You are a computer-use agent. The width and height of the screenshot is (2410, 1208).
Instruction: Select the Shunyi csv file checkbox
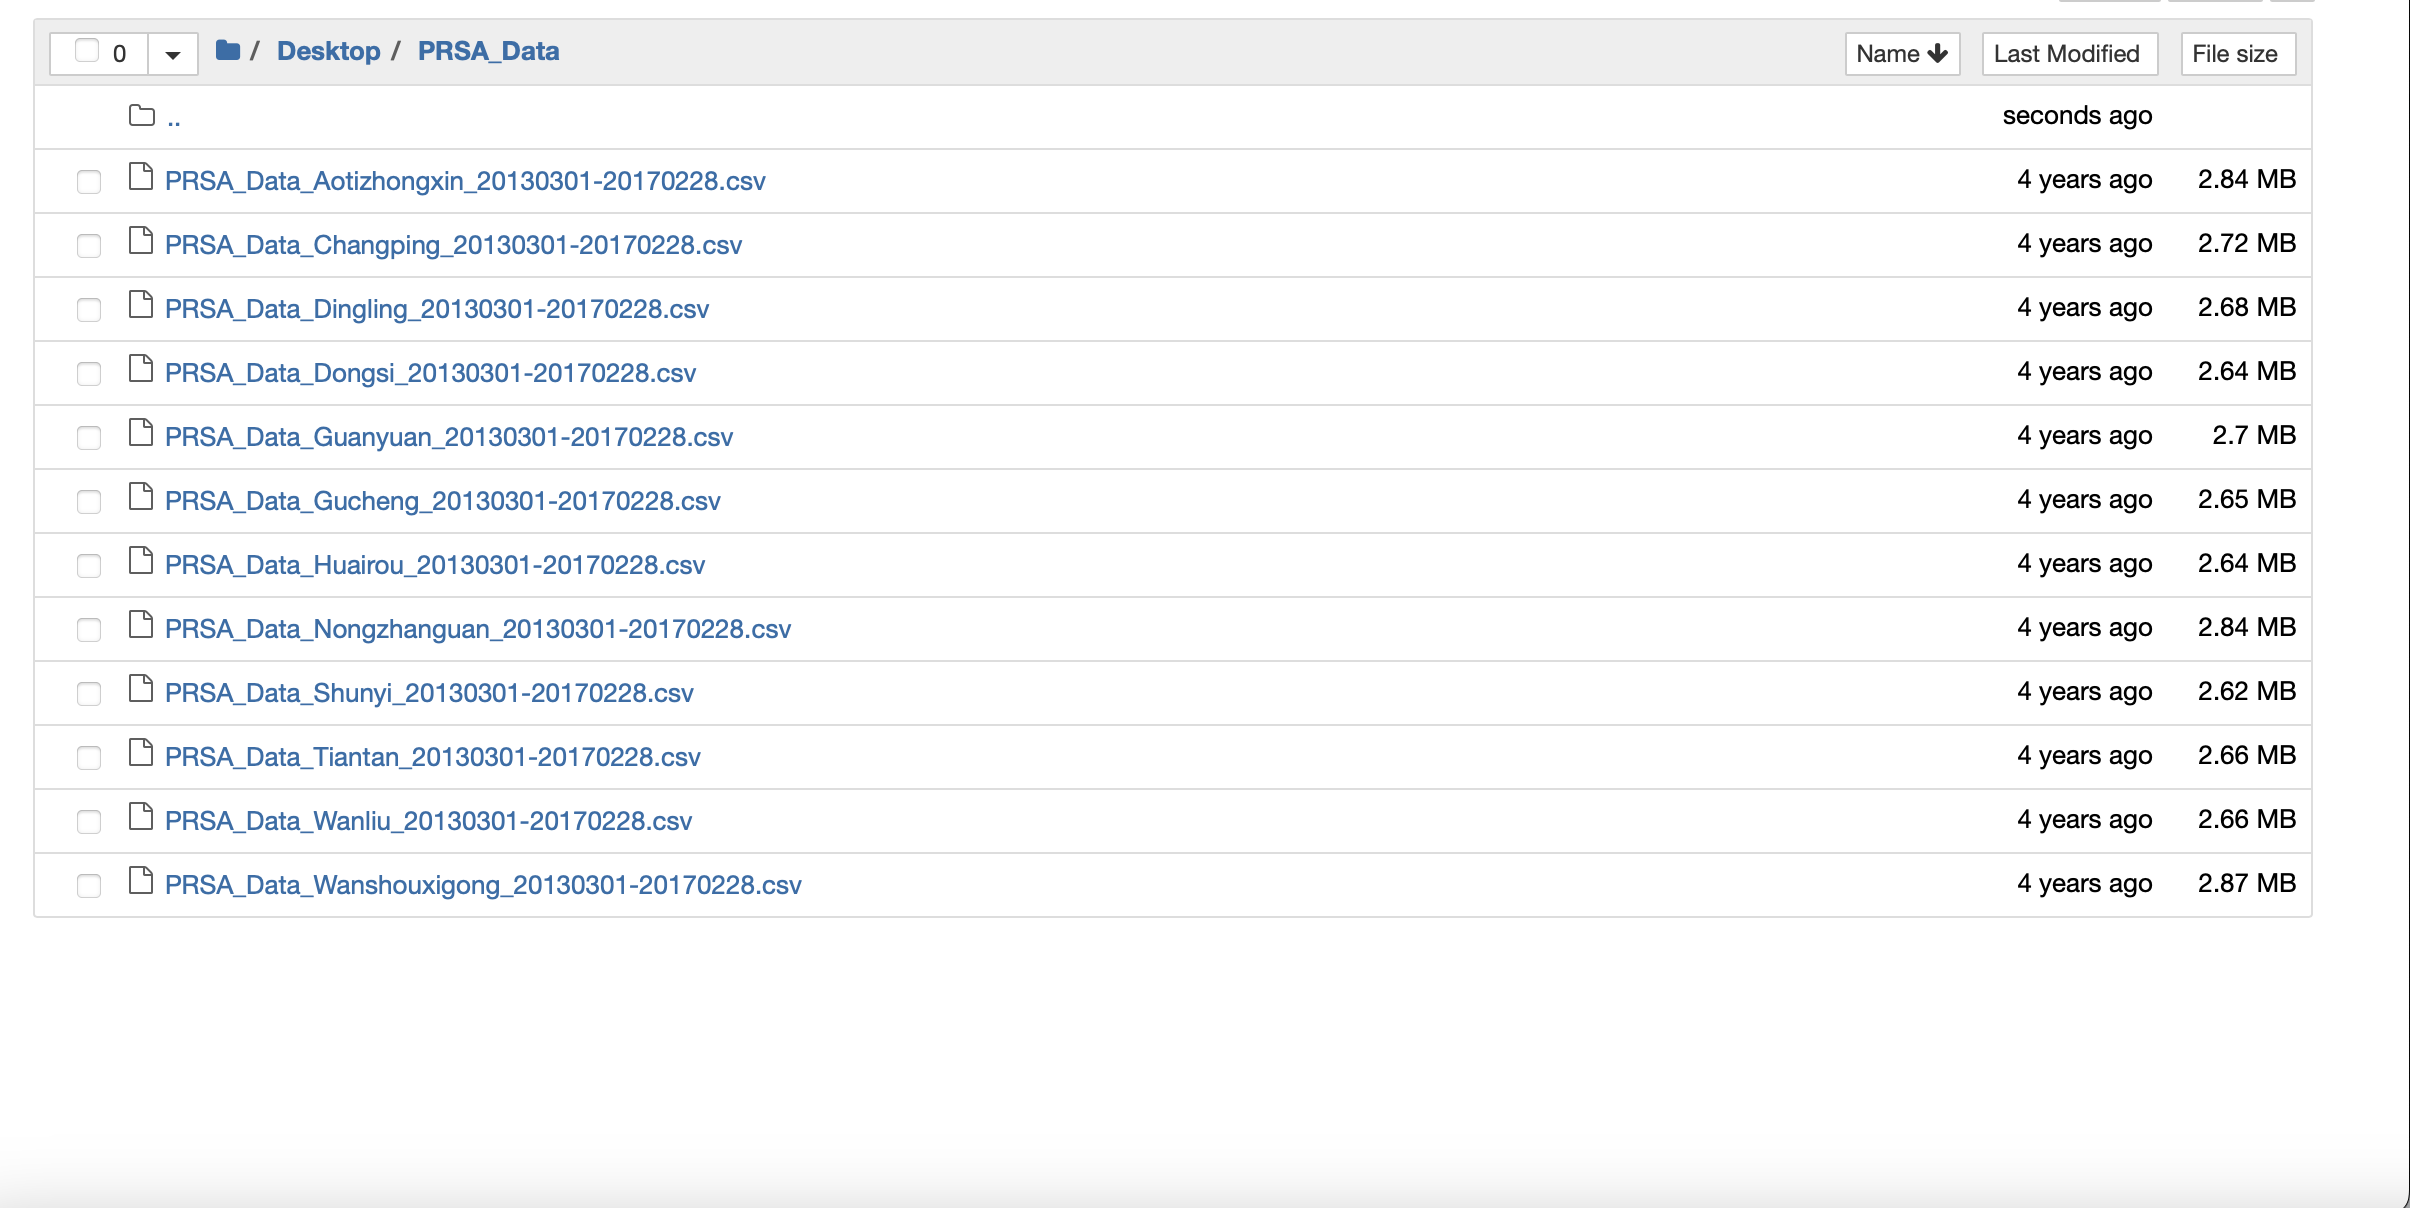click(89, 694)
